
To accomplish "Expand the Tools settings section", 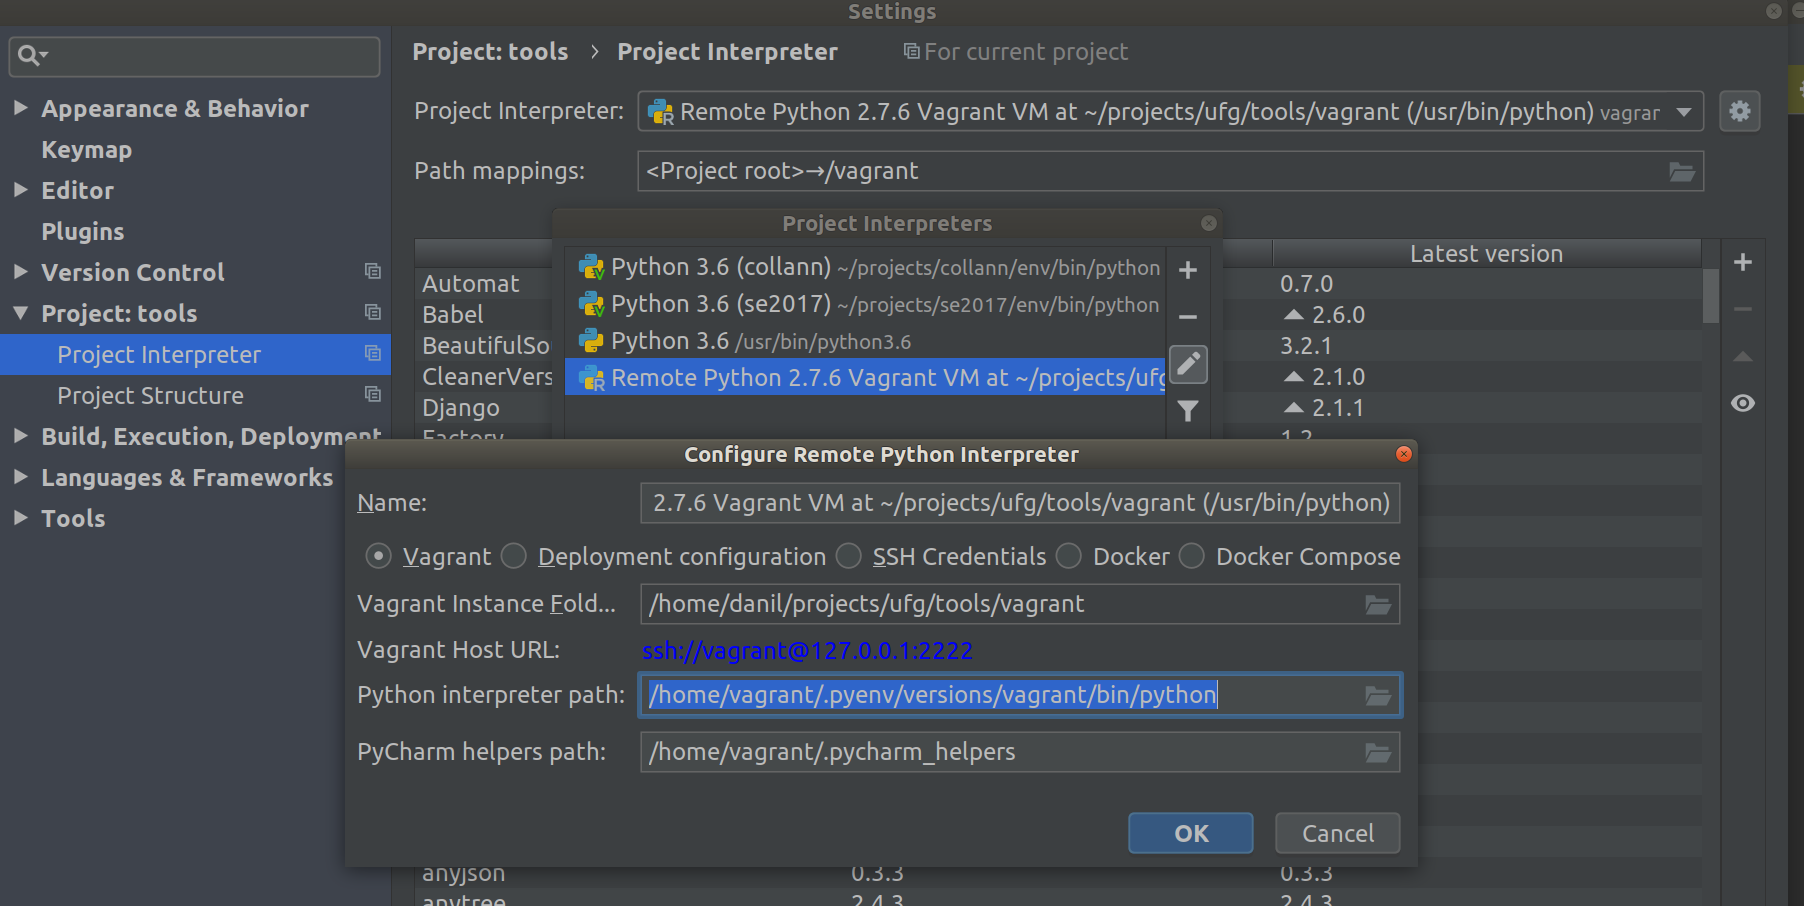I will point(20,517).
